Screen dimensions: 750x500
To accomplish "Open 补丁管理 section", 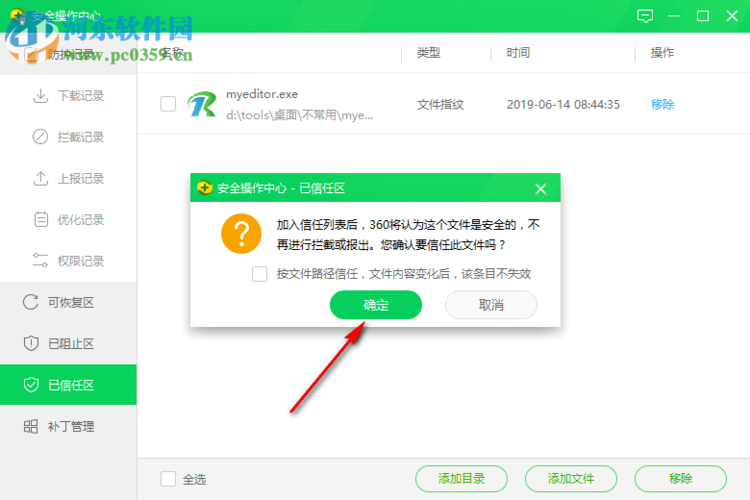I will click(68, 426).
